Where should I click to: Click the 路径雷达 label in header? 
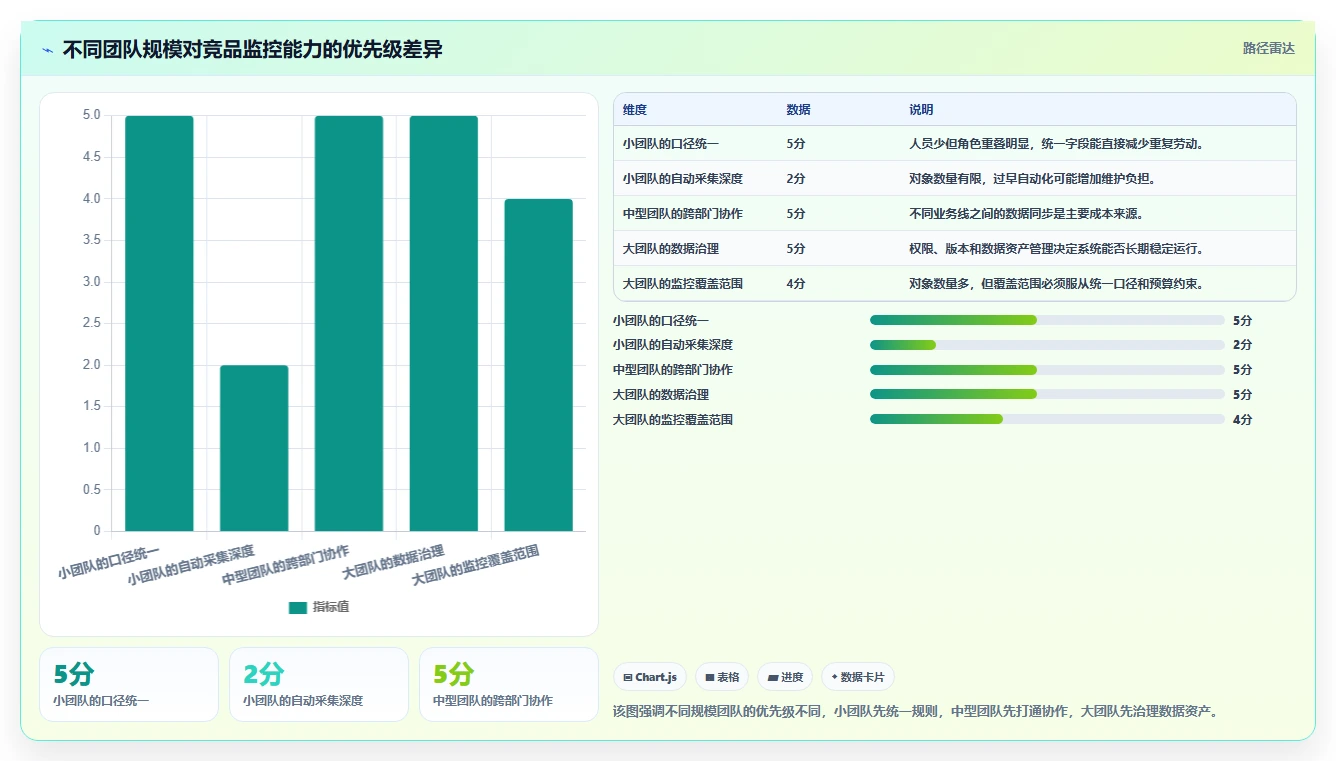(1268, 48)
